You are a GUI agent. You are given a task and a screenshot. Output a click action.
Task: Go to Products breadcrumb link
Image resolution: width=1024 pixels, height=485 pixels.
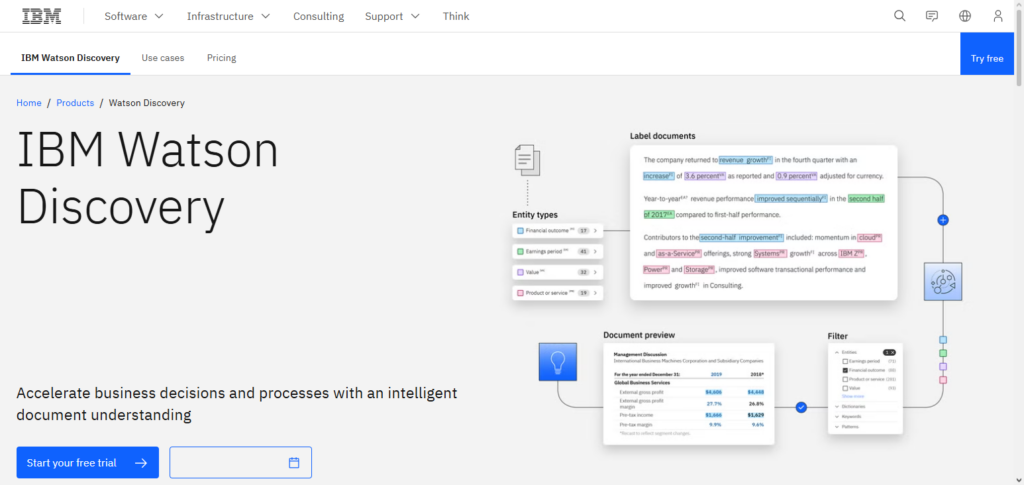coord(75,102)
